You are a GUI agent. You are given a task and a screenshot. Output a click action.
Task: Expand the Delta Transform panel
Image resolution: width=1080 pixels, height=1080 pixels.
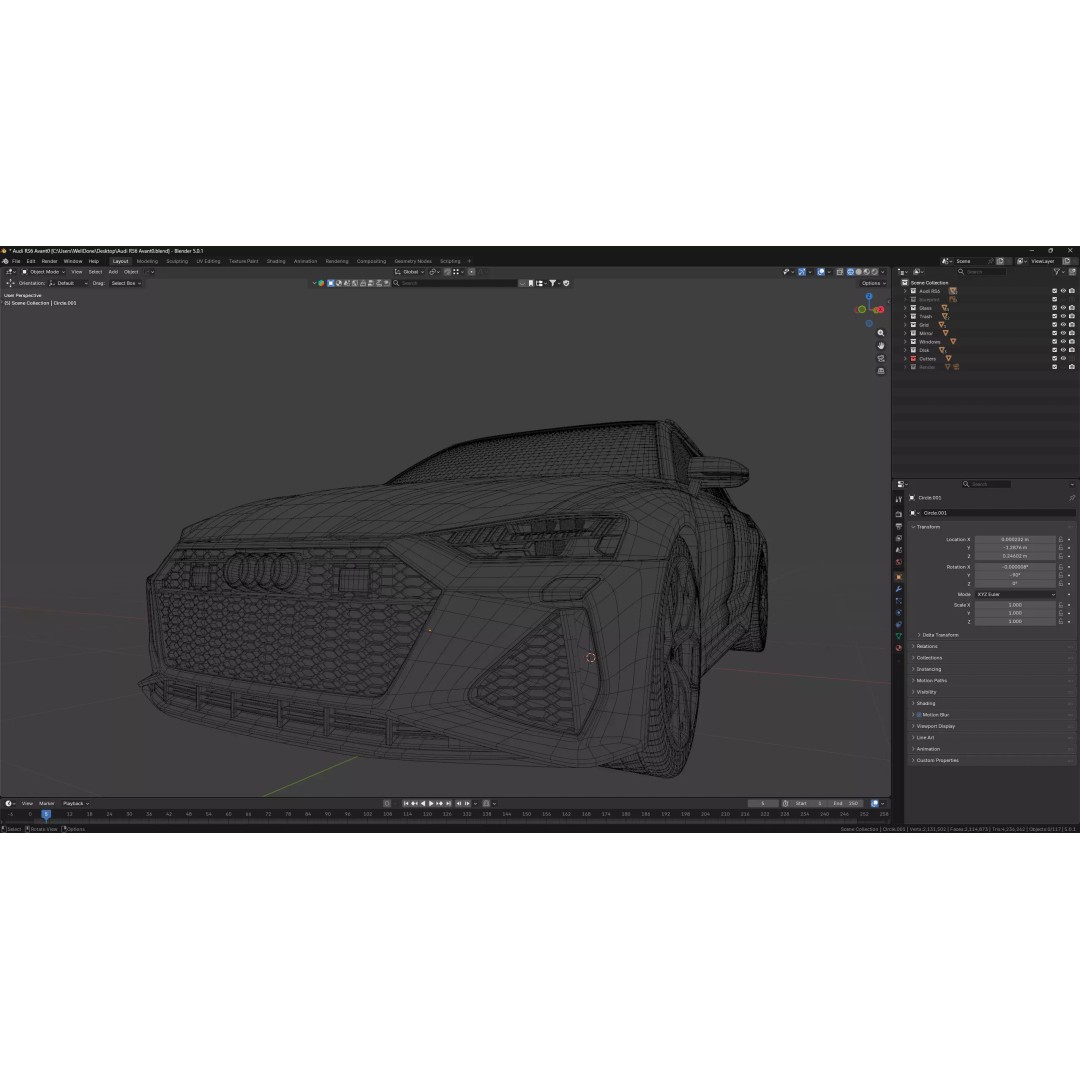938,635
